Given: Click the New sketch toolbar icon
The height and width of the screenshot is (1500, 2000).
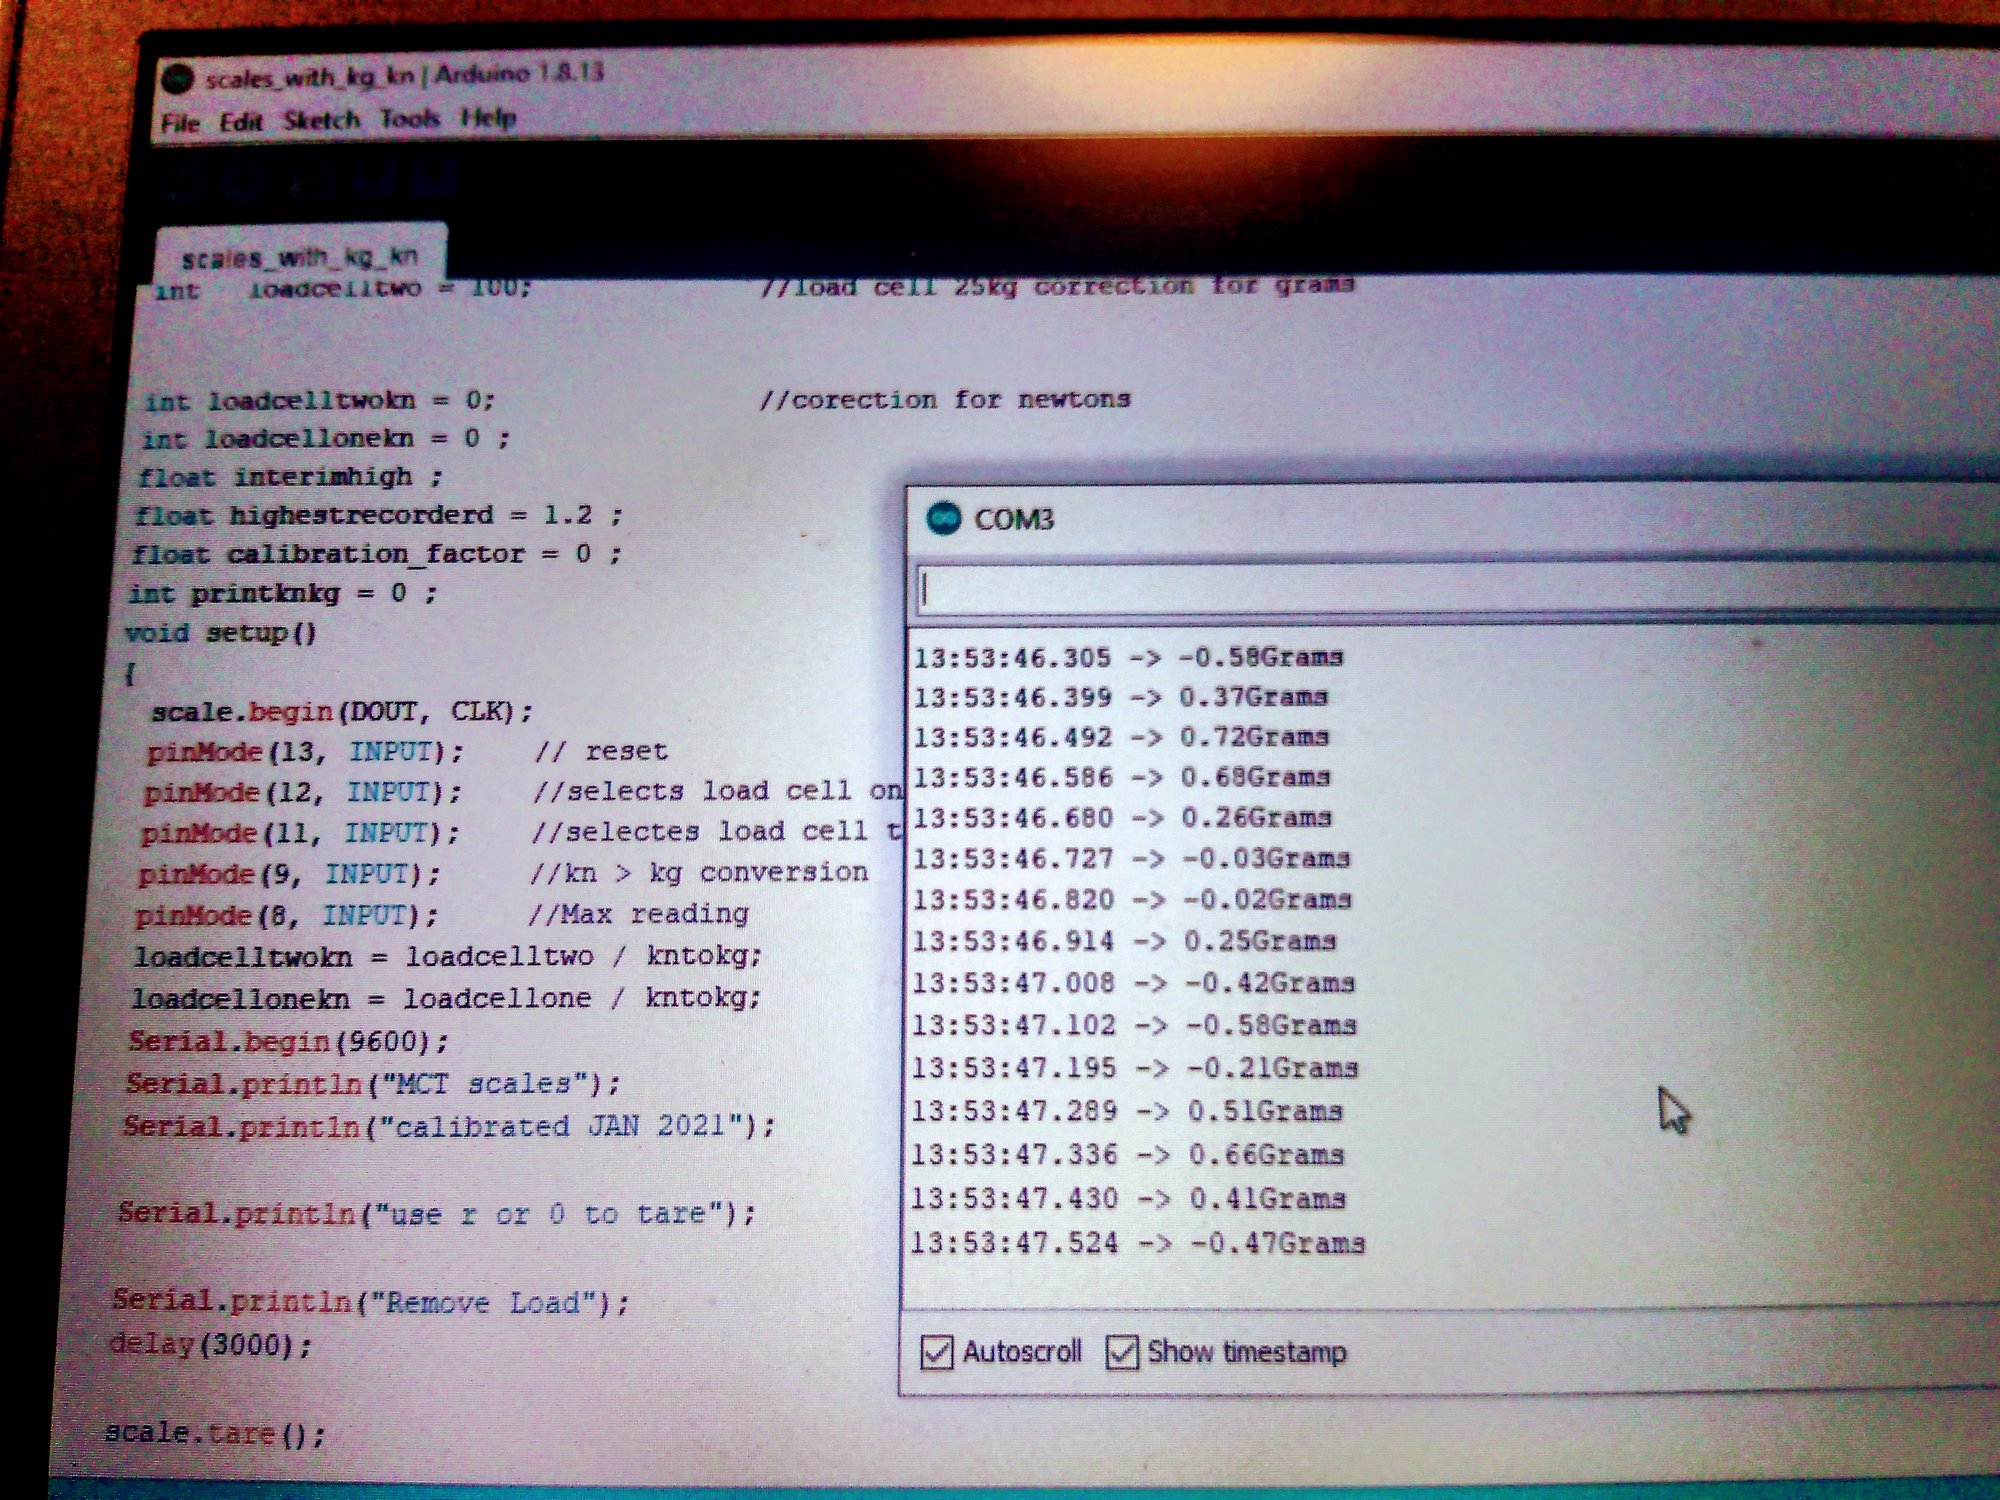Looking at the screenshot, I should (x=312, y=177).
